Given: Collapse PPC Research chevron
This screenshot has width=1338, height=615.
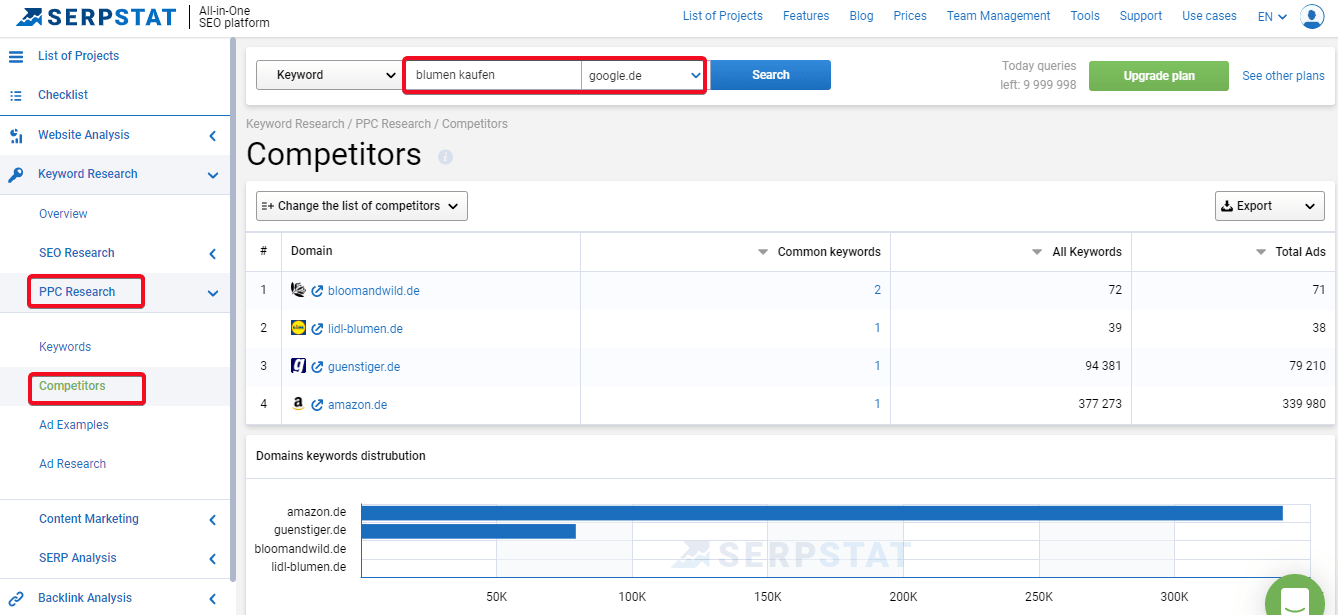Looking at the screenshot, I should point(212,293).
